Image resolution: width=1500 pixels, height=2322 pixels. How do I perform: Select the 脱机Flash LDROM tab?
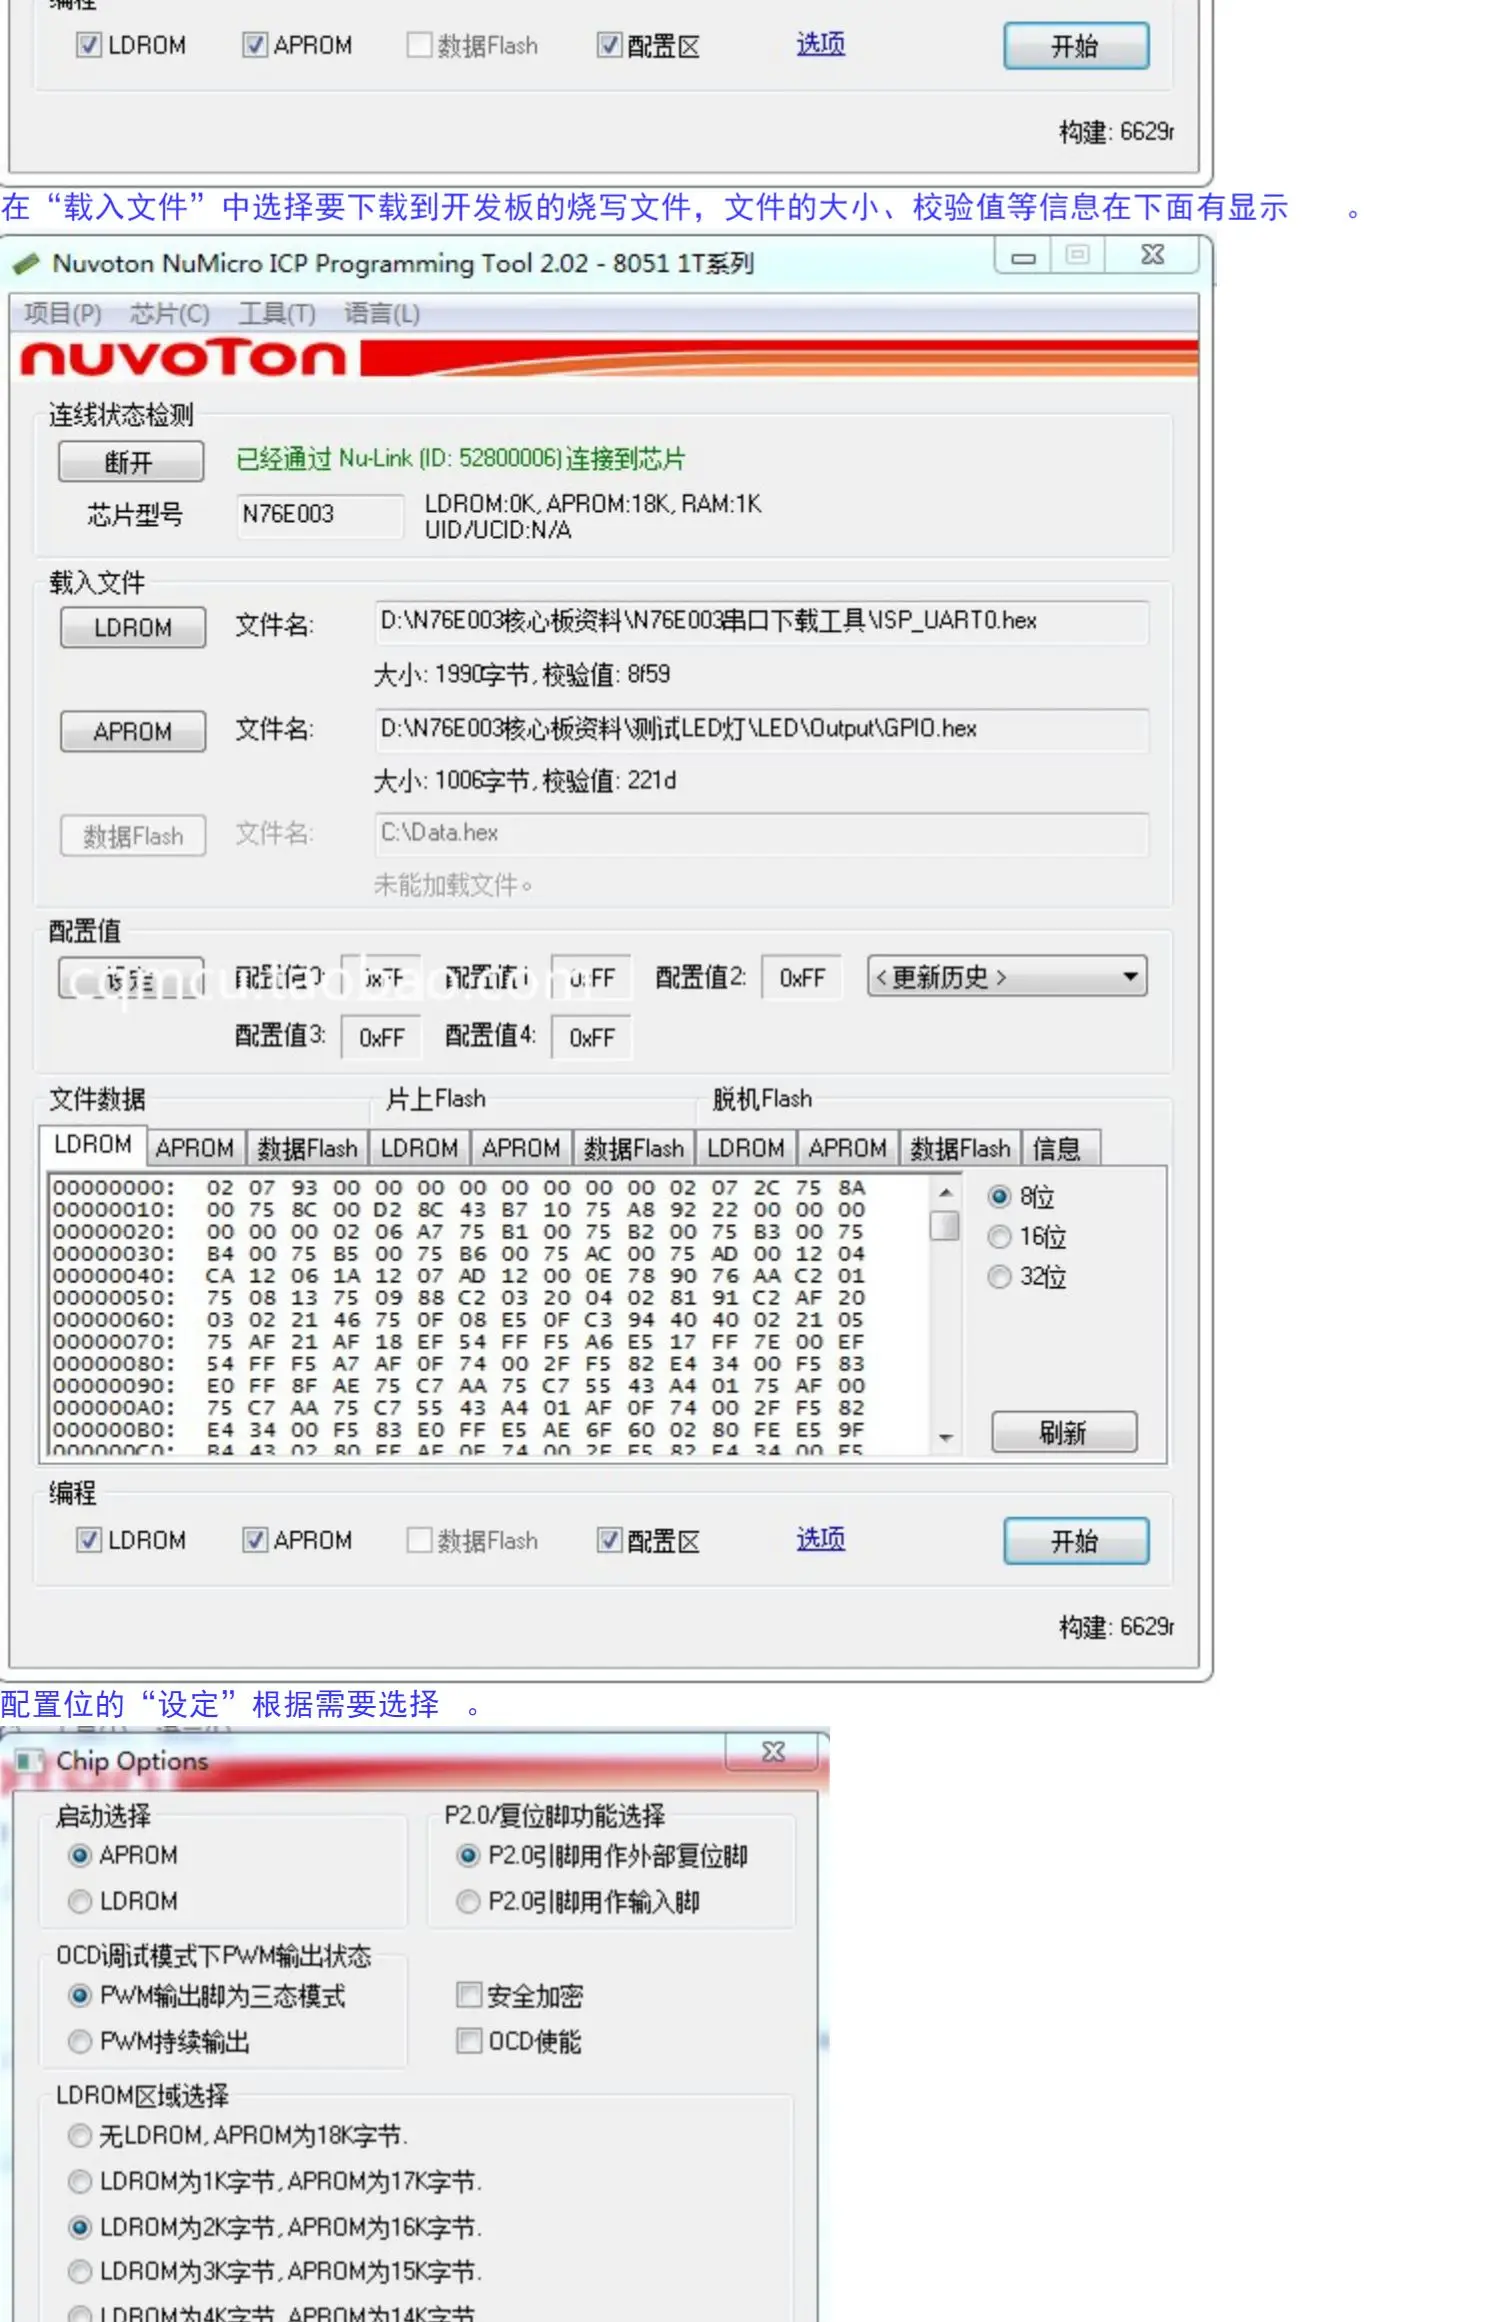(x=746, y=1148)
